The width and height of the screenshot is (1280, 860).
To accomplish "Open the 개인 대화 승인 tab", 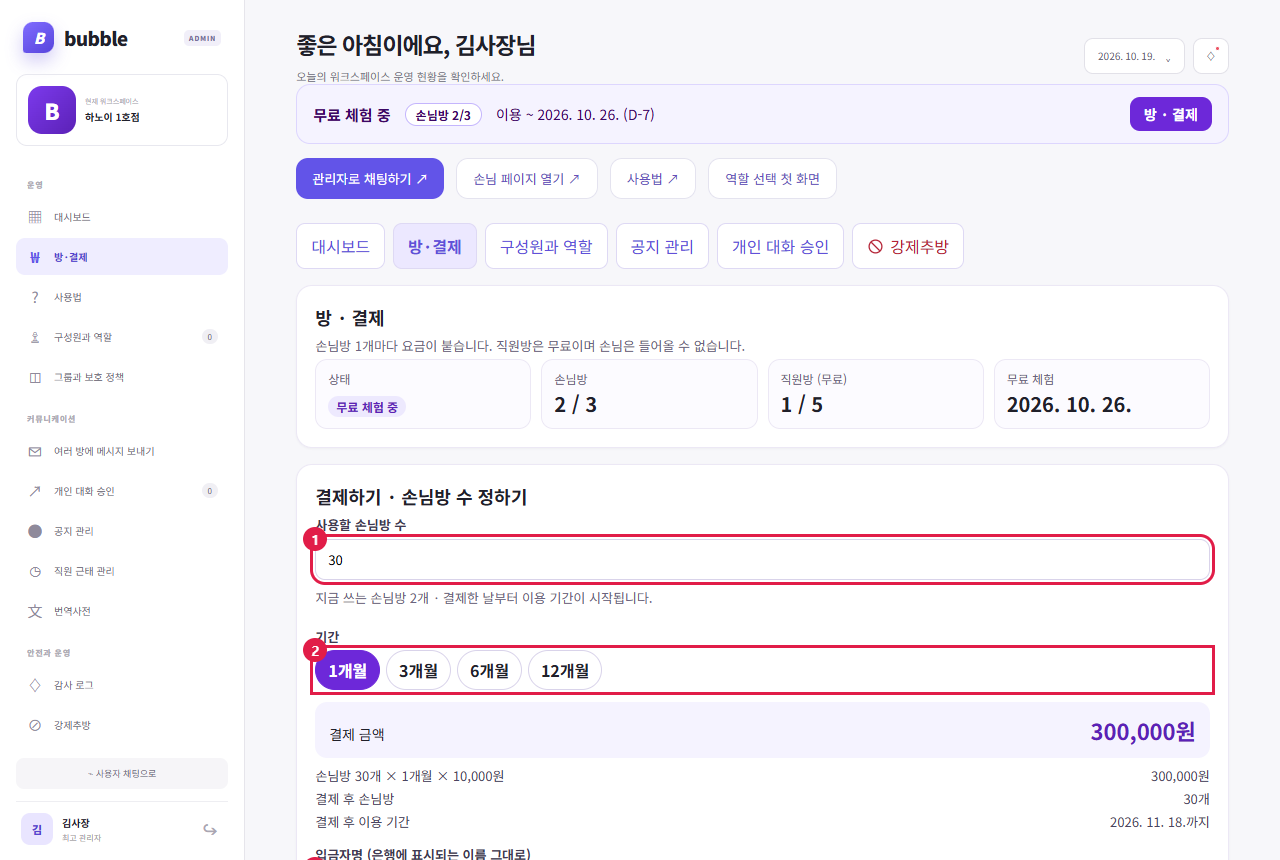I will pos(780,246).
